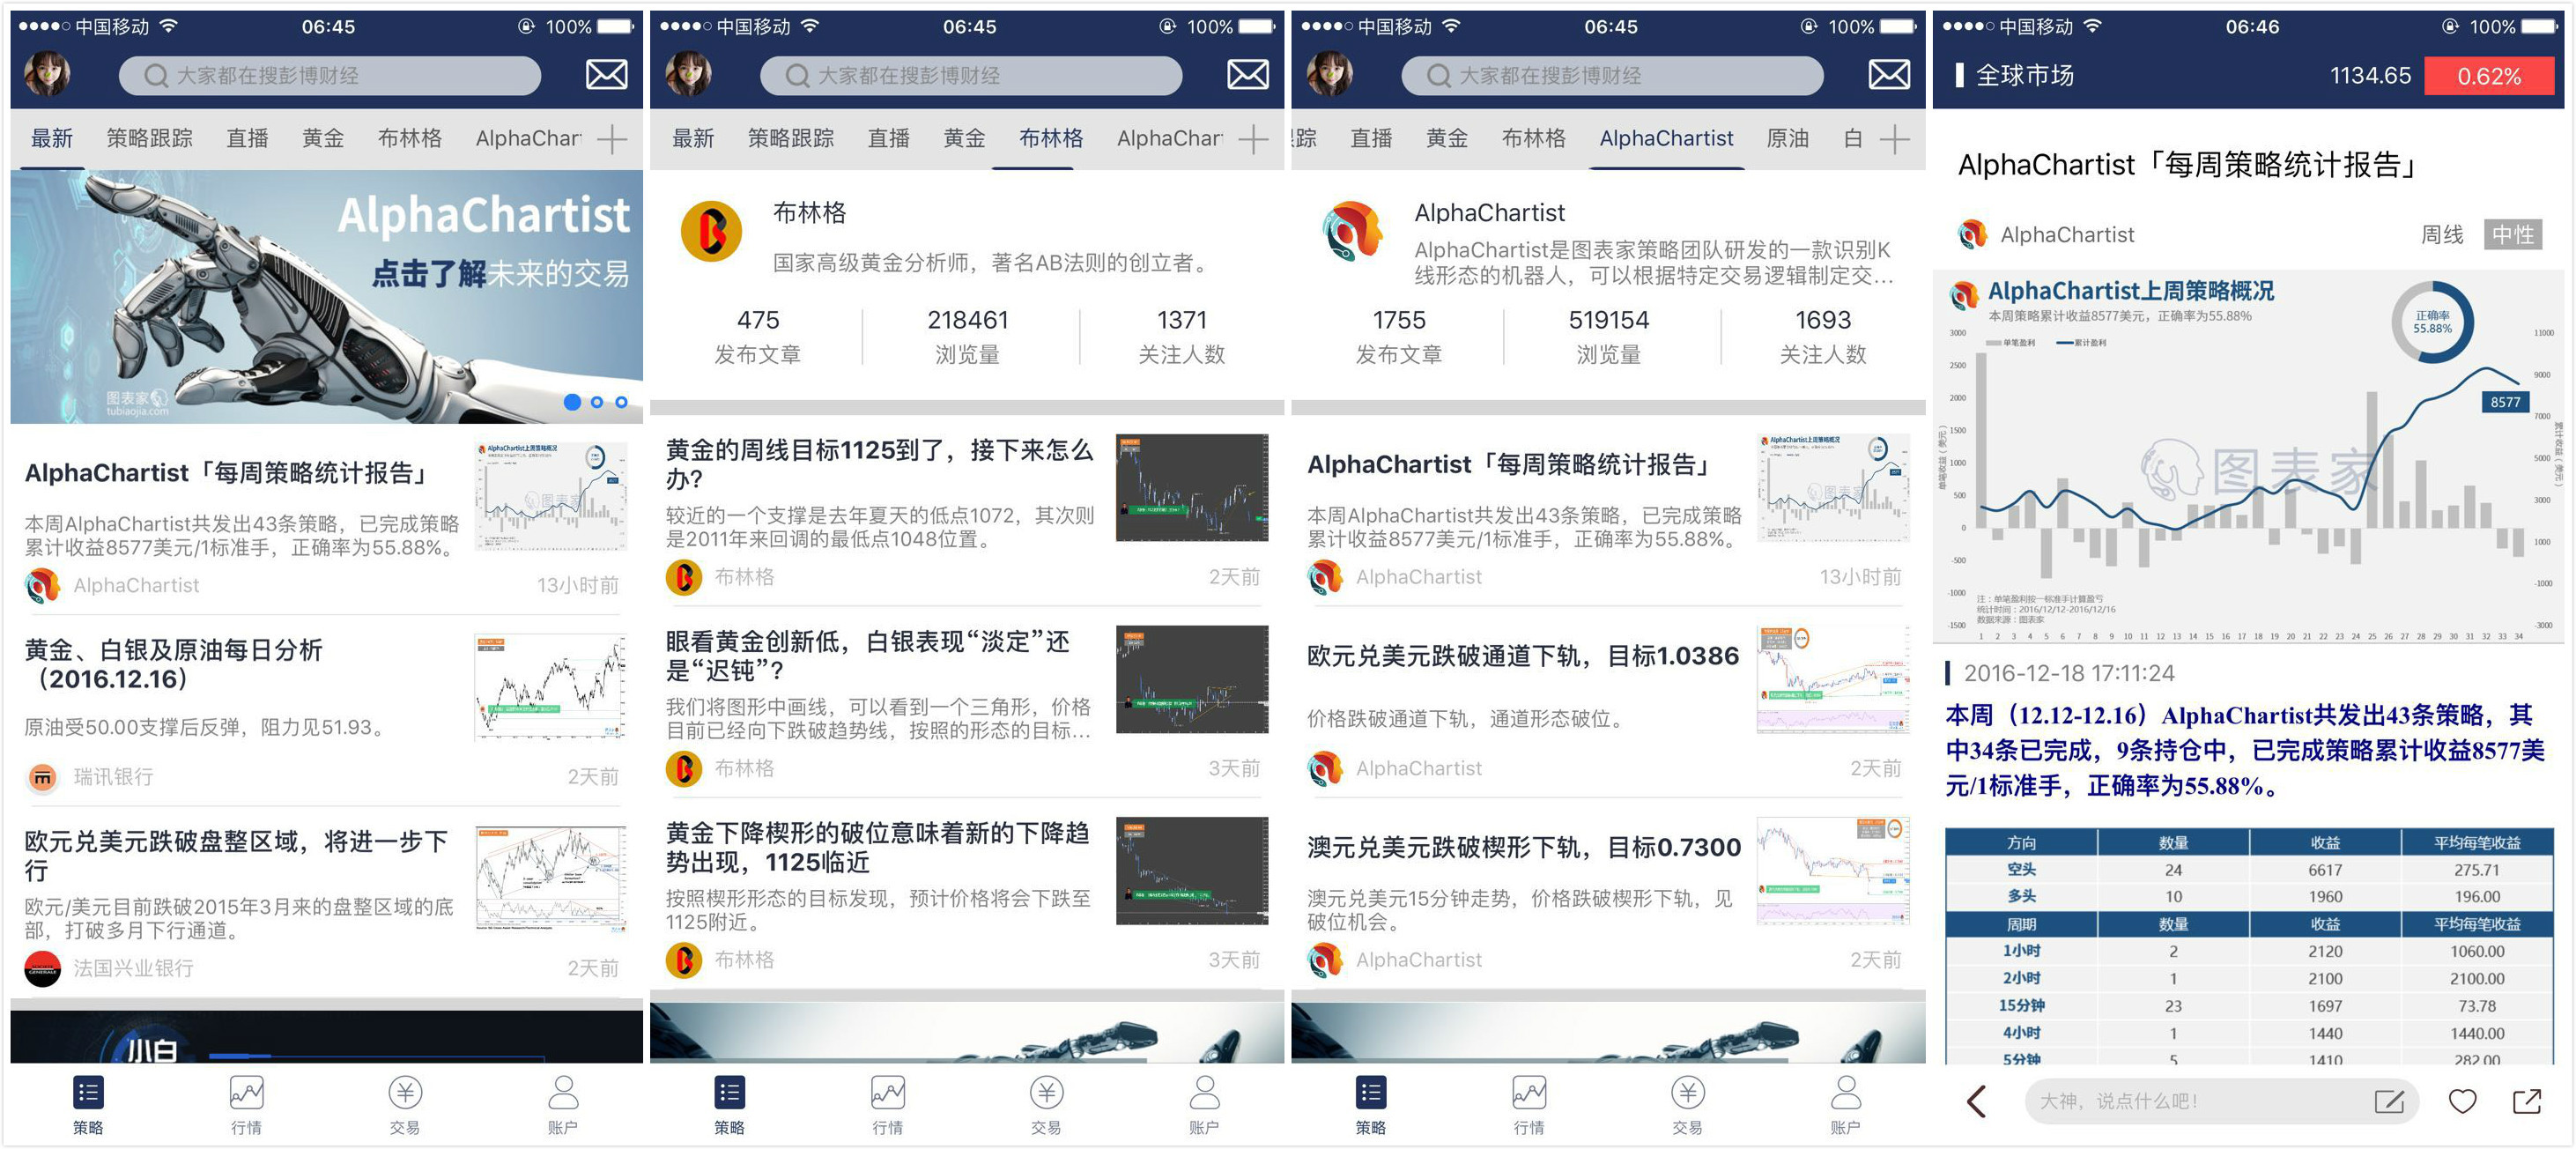Open article 澳元兑美元跌破楔形下轨
2576x1149 pixels.
[1608, 894]
